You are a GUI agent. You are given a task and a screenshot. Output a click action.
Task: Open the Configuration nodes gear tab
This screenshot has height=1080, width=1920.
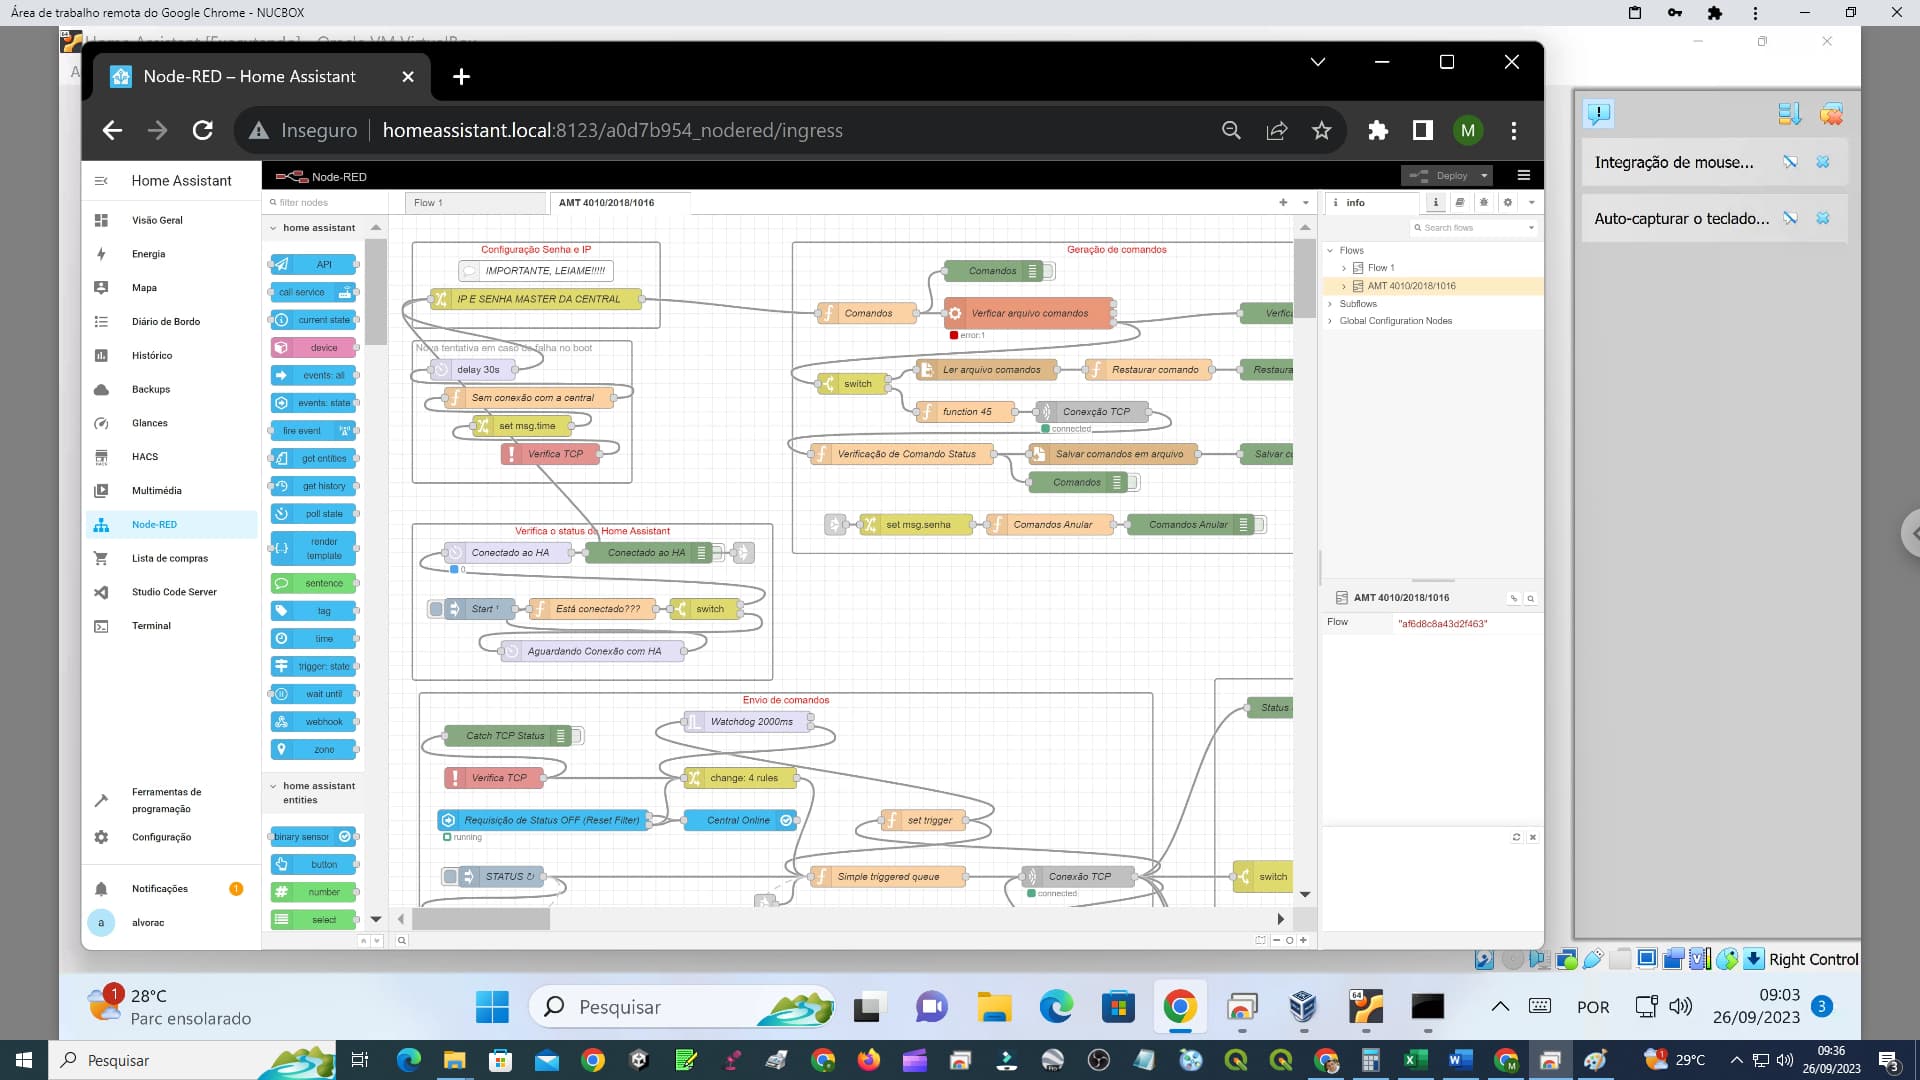(x=1508, y=202)
